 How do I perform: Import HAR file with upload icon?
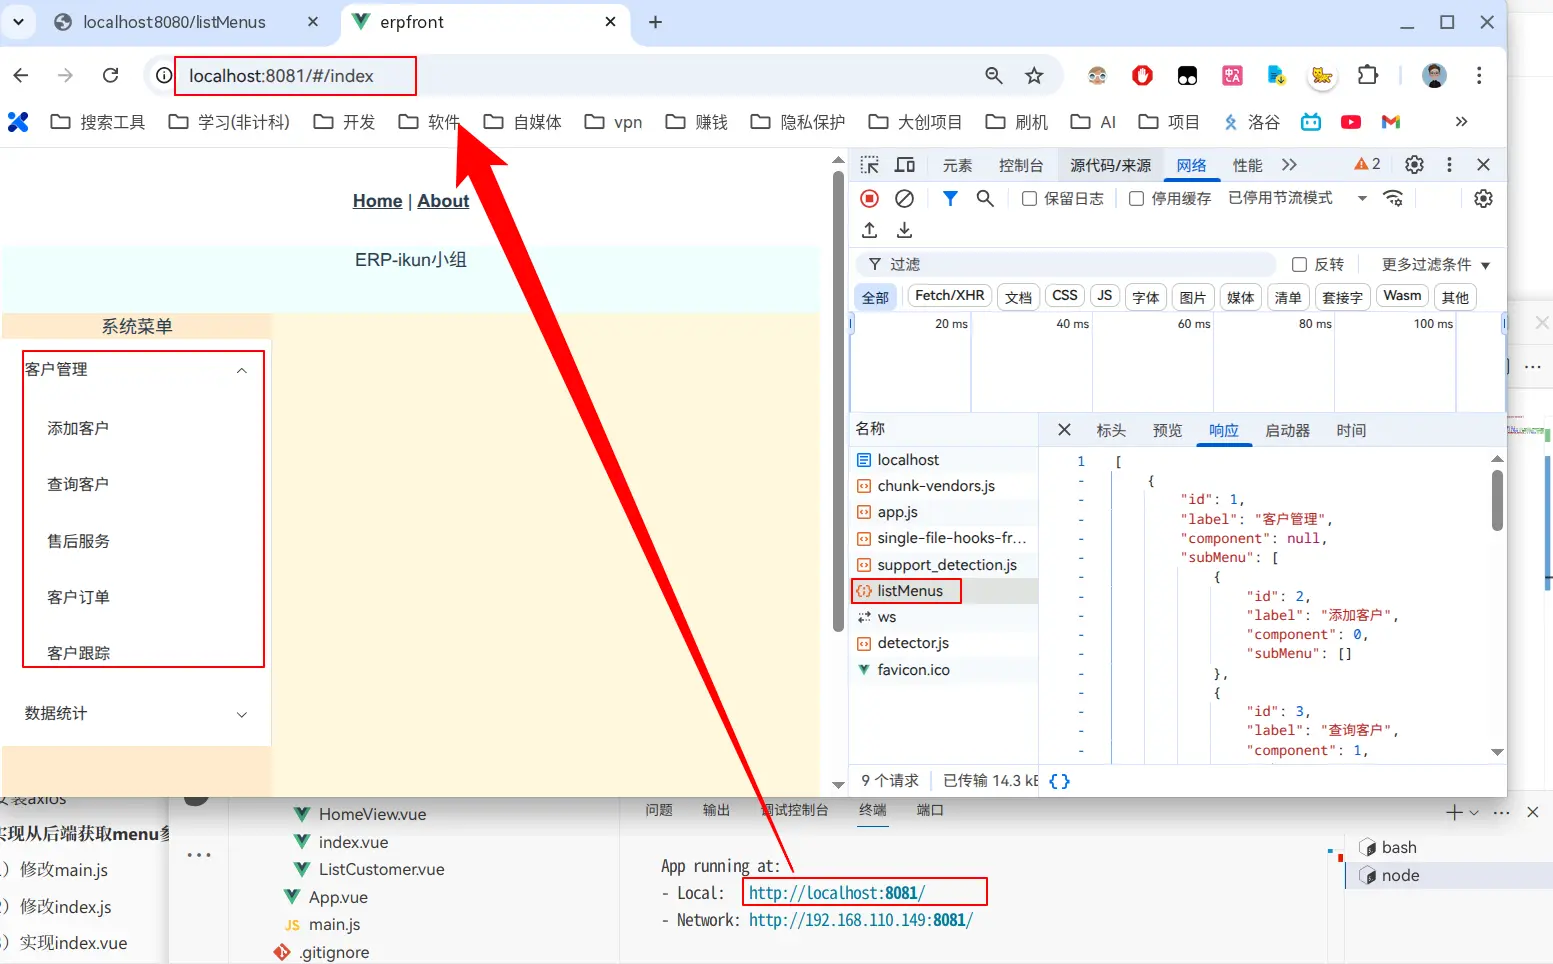[870, 230]
